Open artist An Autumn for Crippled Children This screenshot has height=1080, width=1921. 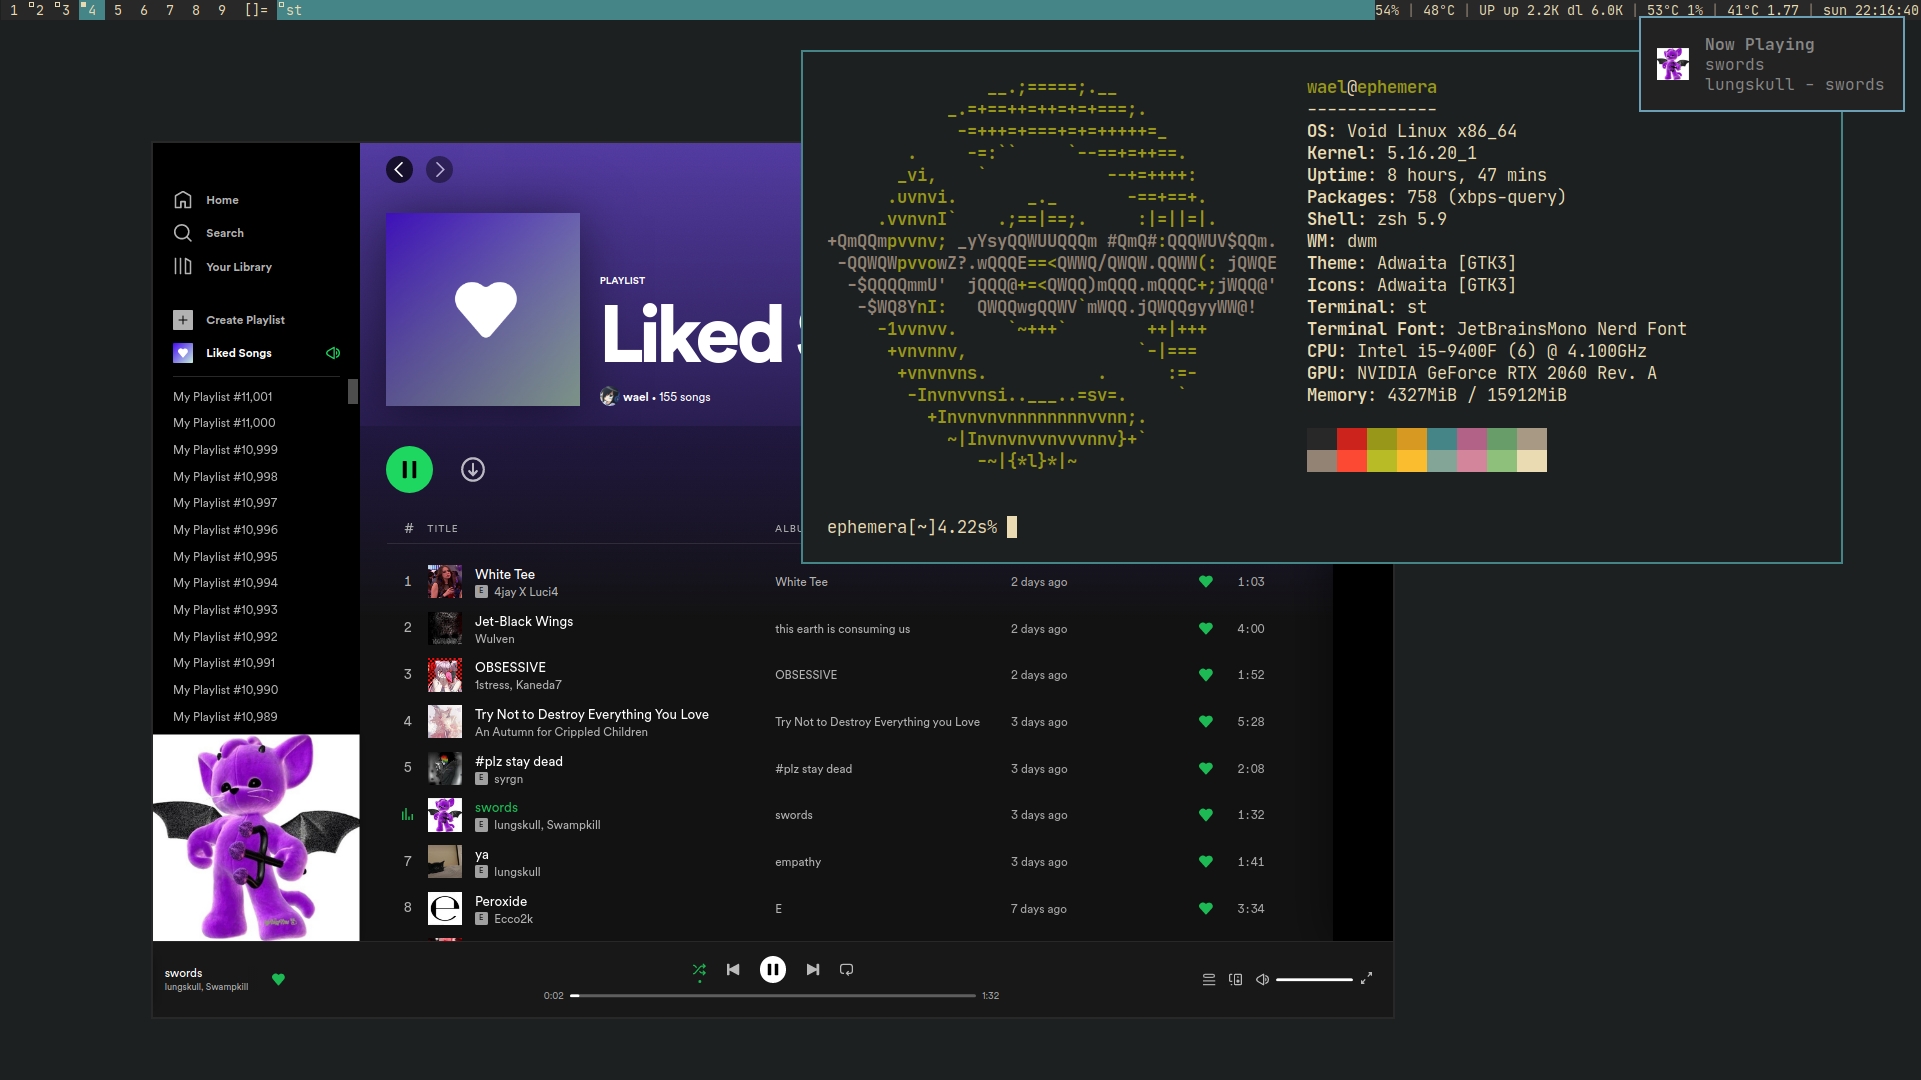click(x=561, y=732)
